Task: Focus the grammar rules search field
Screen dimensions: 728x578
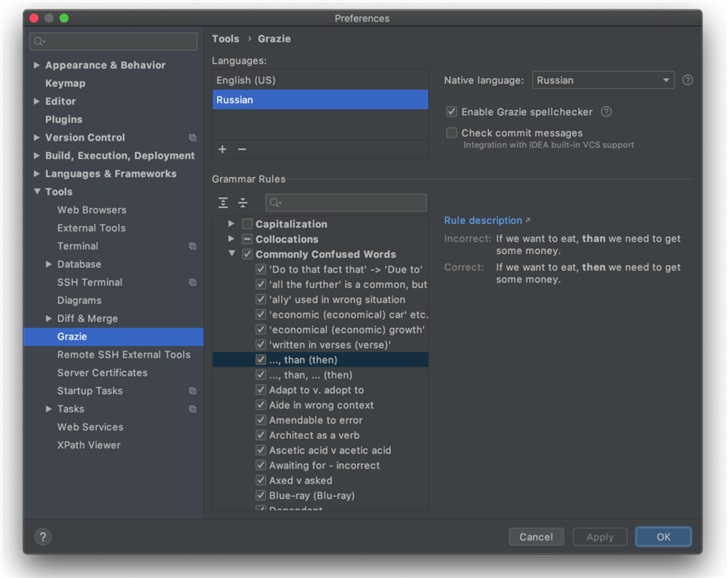Action: click(x=346, y=202)
